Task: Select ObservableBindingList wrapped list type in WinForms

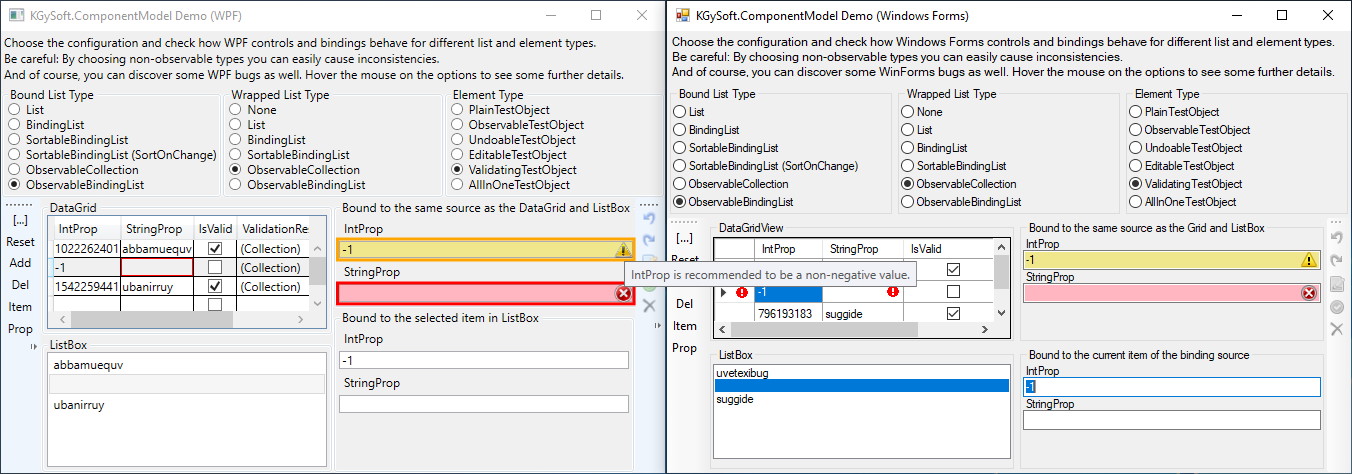Action: (x=961, y=202)
